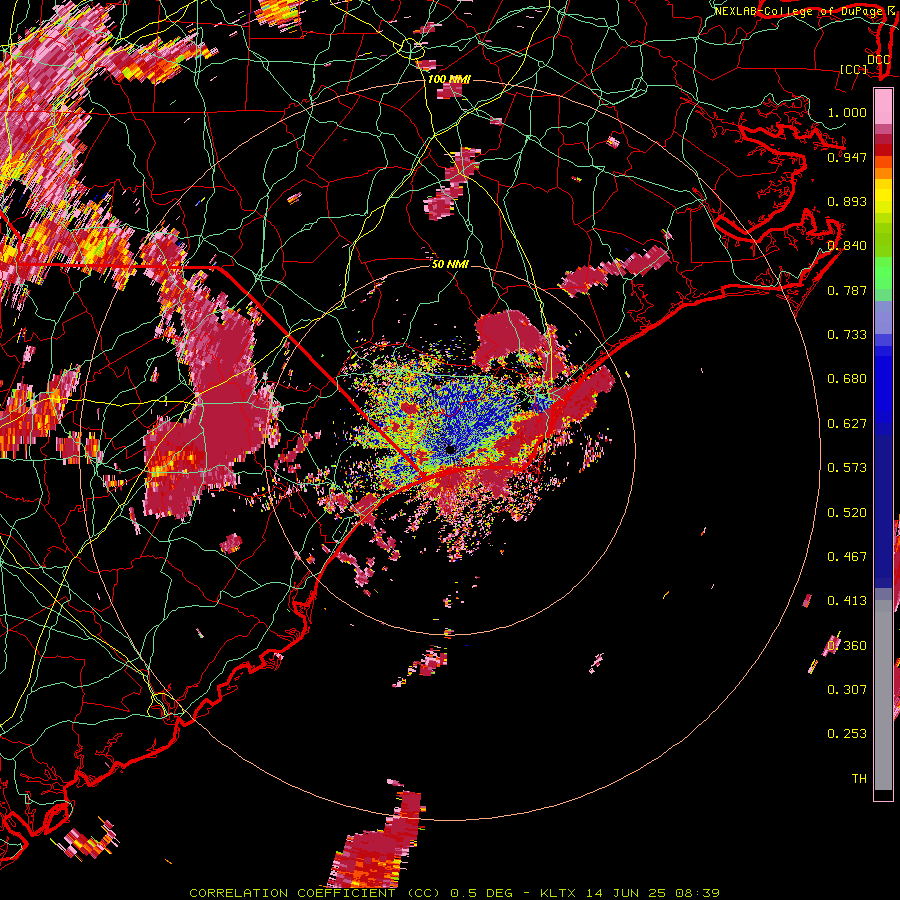This screenshot has width=900, height=900.
Task: Click the 0.307 legend value
Action: click(x=847, y=690)
